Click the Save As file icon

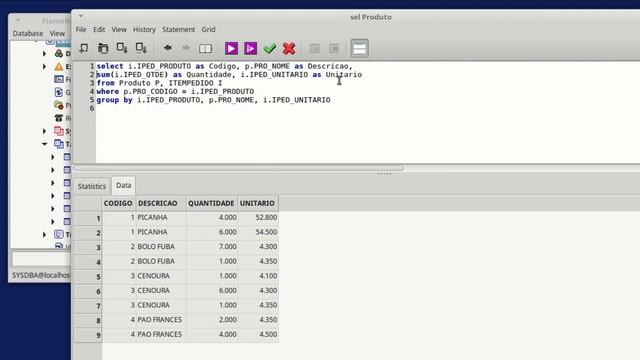tap(141, 48)
